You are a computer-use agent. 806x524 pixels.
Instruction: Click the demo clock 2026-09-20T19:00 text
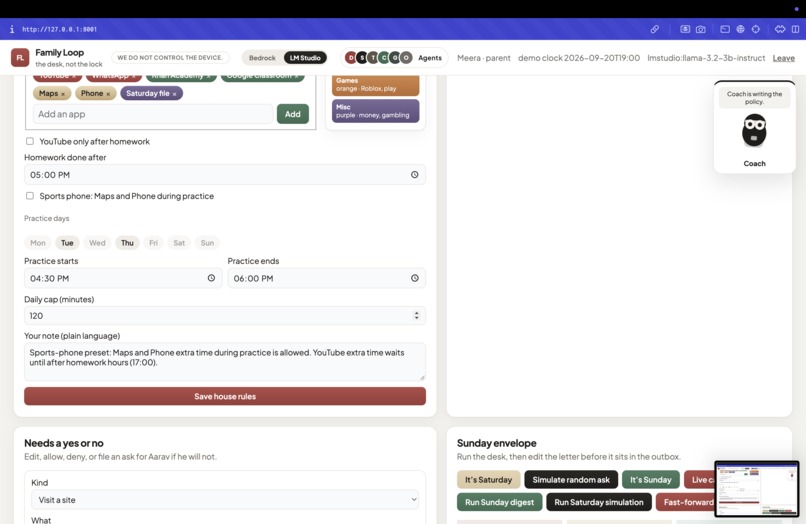[x=579, y=58]
